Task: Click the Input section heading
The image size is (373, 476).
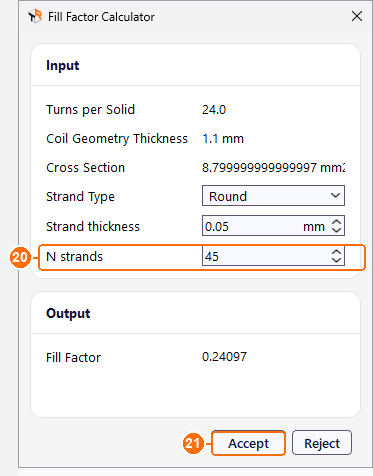Action: 63,65
